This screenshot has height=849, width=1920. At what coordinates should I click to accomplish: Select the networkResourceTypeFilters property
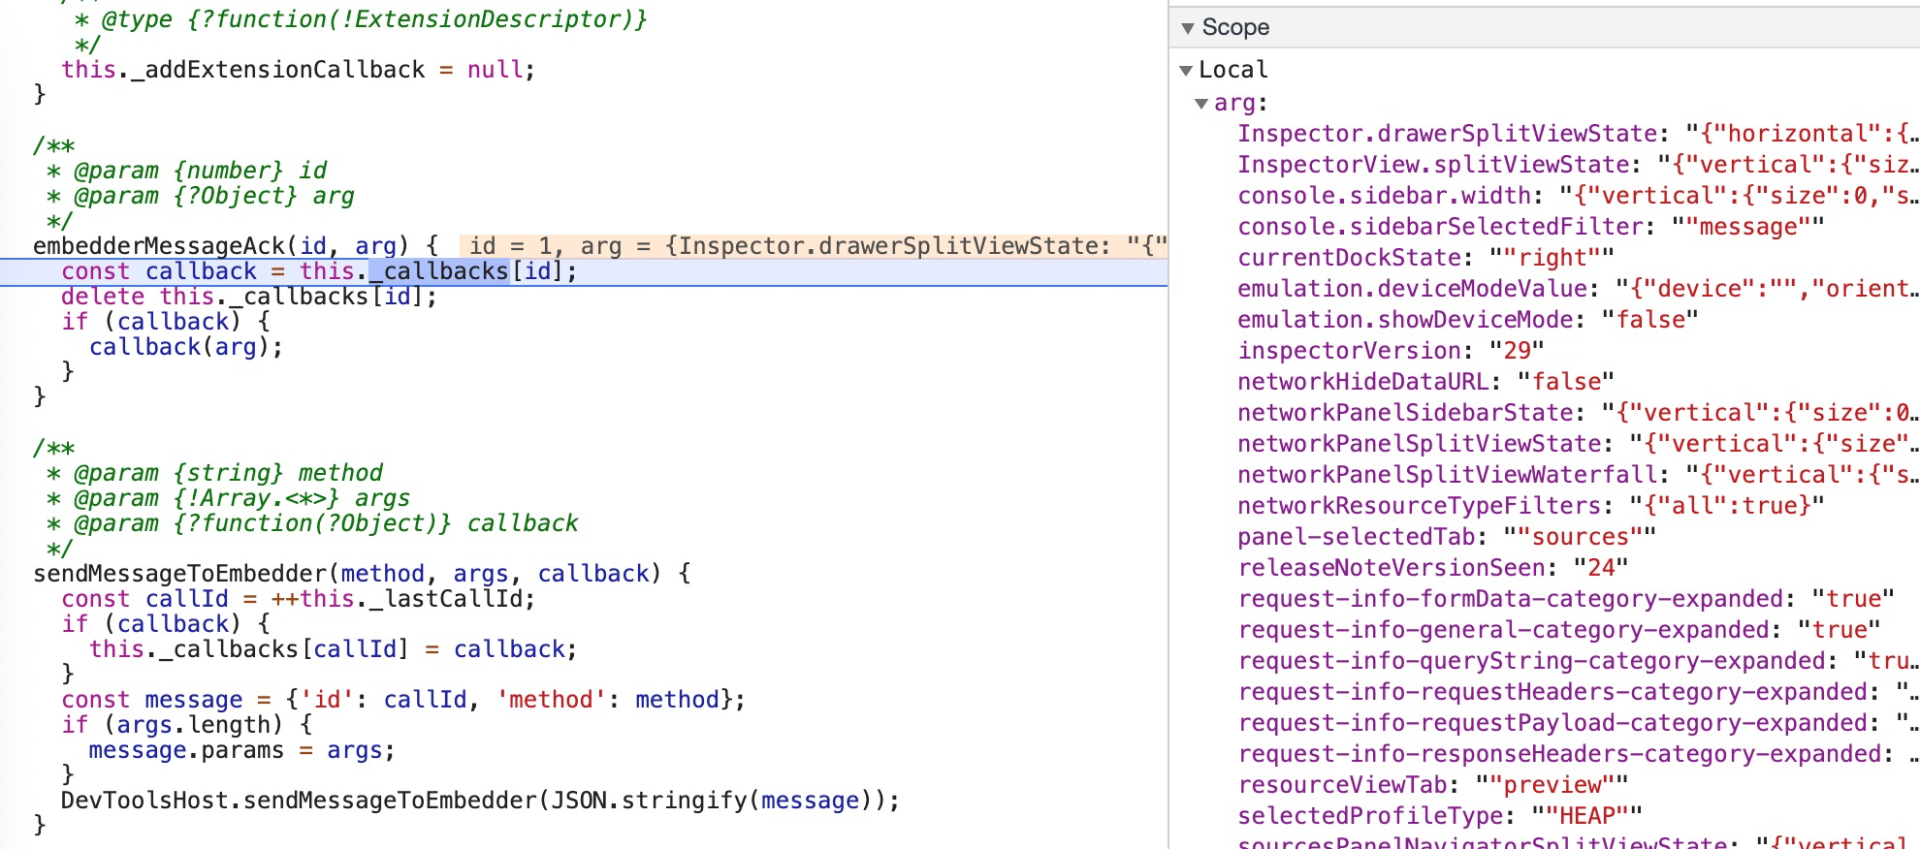[1419, 506]
